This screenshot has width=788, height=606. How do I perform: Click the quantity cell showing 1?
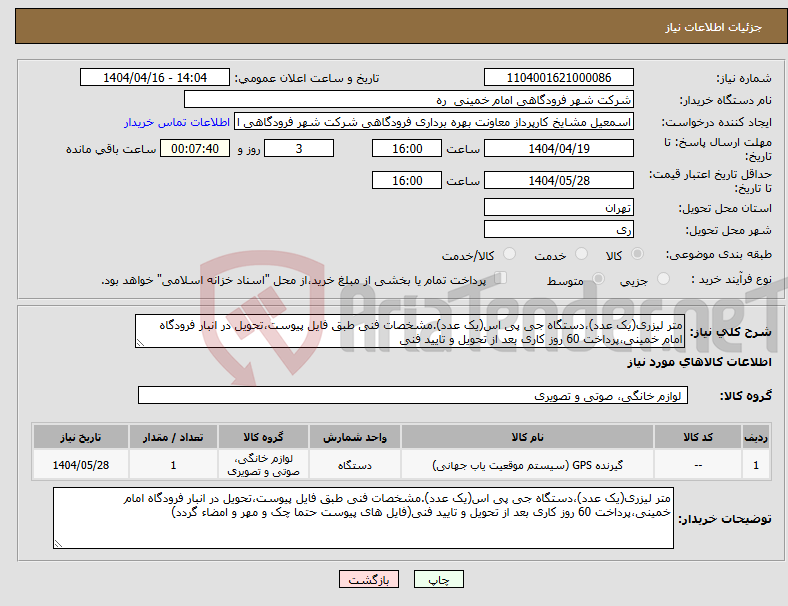[x=173, y=465]
